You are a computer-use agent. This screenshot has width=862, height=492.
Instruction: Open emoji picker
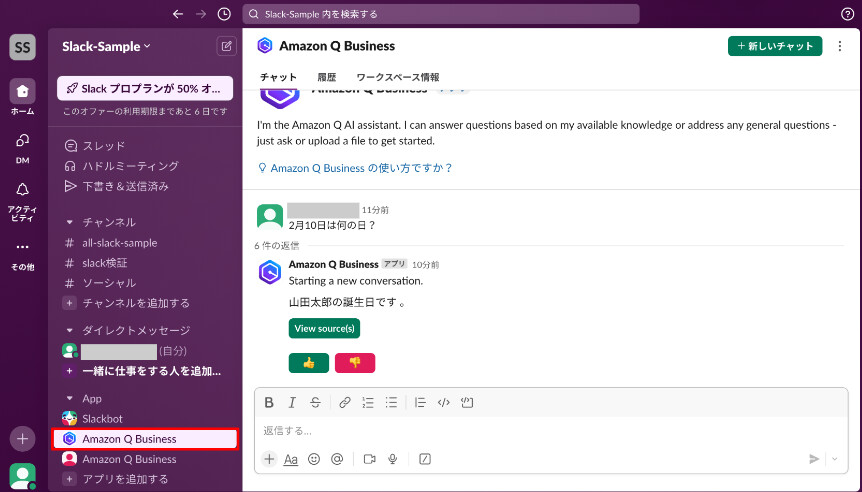click(314, 459)
